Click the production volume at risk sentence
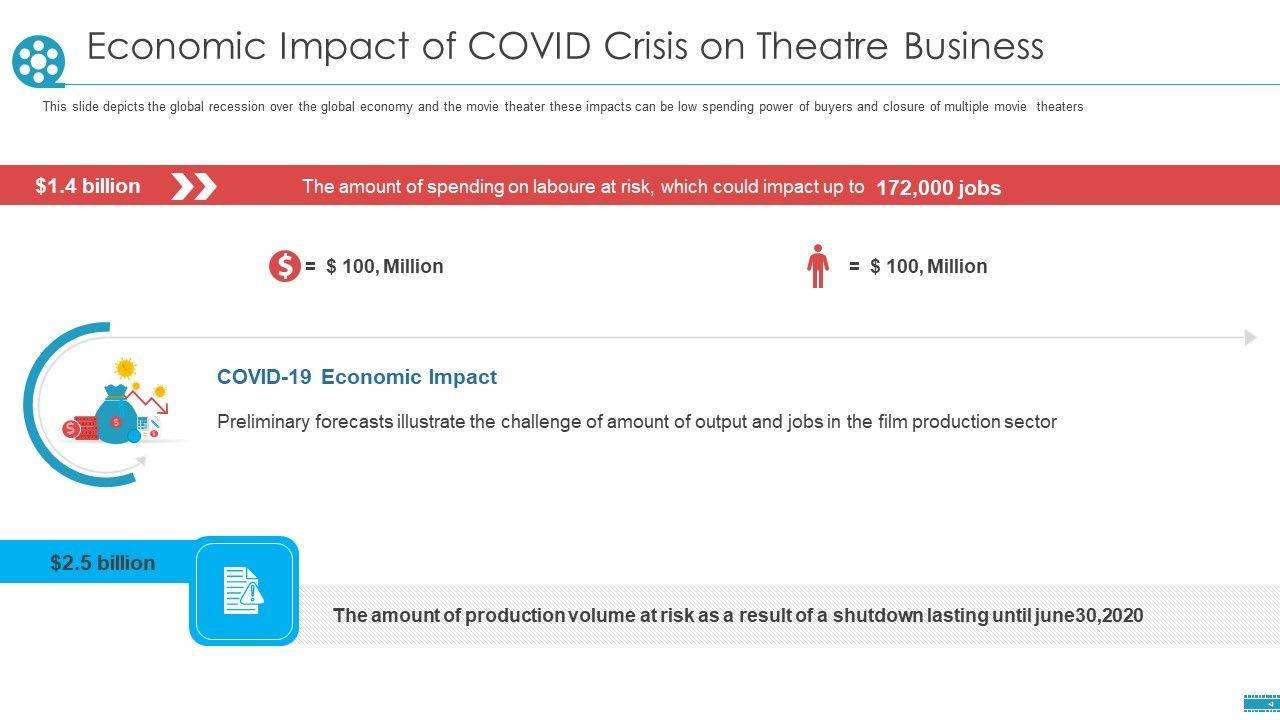 pos(737,615)
